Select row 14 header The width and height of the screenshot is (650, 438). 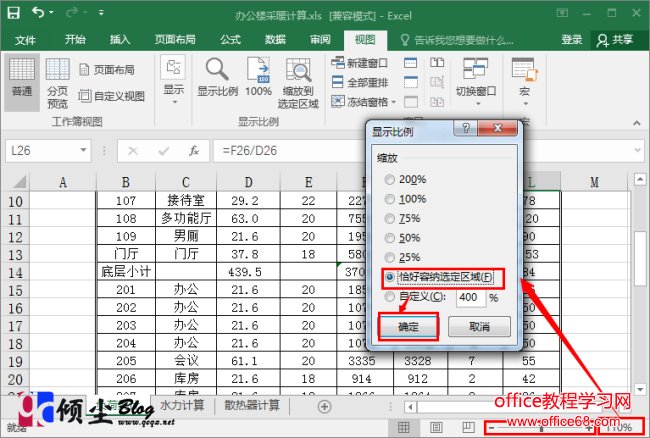pyautogui.click(x=15, y=272)
